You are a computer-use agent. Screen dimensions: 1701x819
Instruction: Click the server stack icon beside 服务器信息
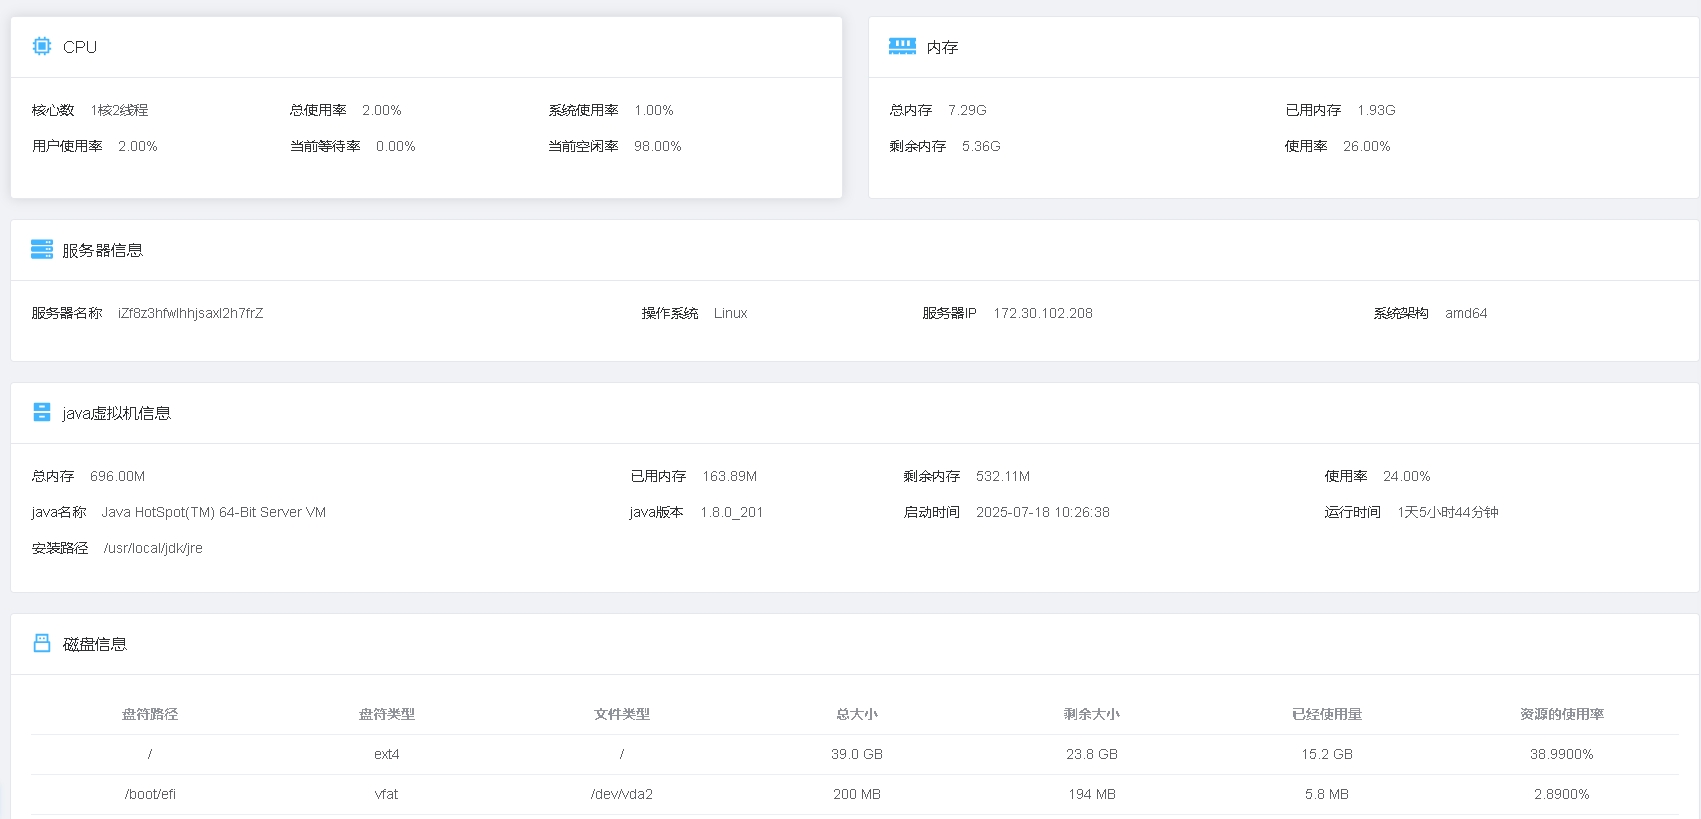[x=42, y=249]
